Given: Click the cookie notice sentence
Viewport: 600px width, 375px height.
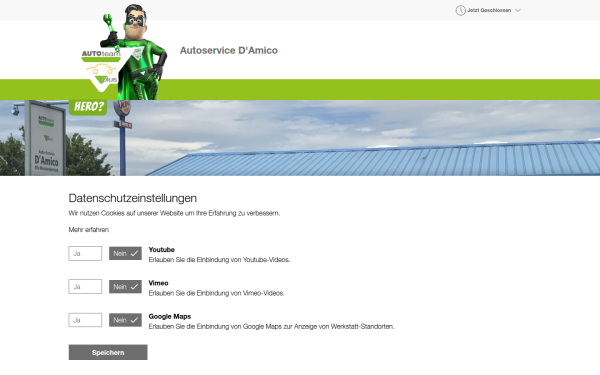Looking at the screenshot, I should pyautogui.click(x=174, y=213).
